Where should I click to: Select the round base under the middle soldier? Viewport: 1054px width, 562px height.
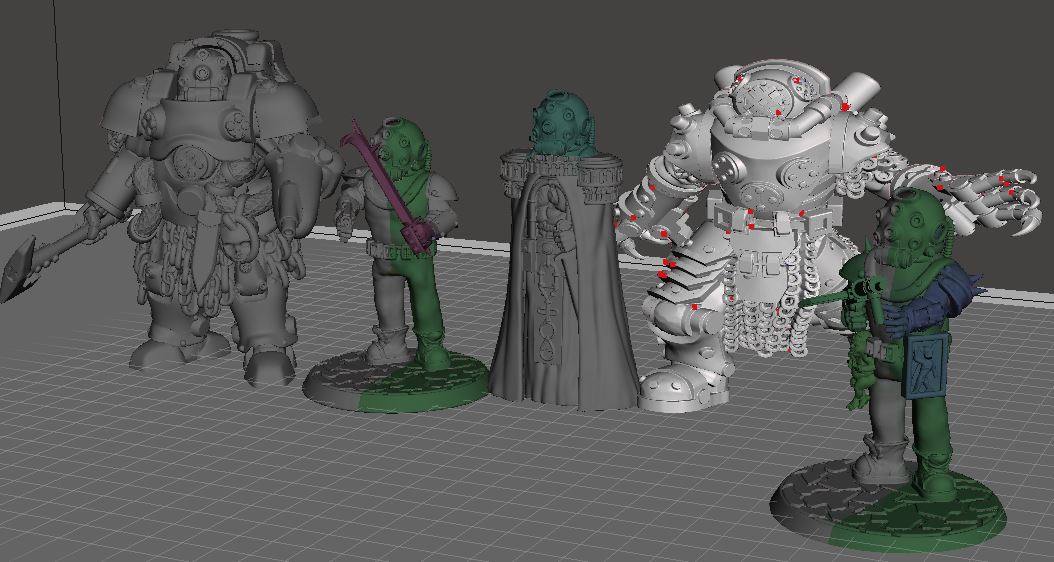coord(395,382)
